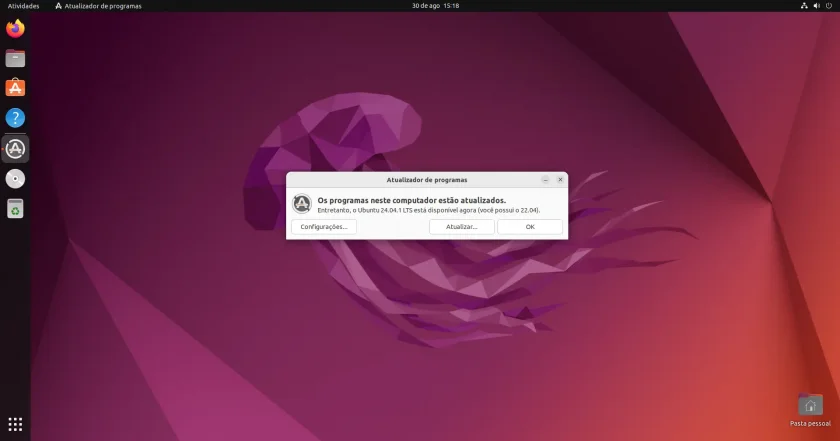Close the Atualizador de programas dialog
The height and width of the screenshot is (441, 840).
[560, 180]
